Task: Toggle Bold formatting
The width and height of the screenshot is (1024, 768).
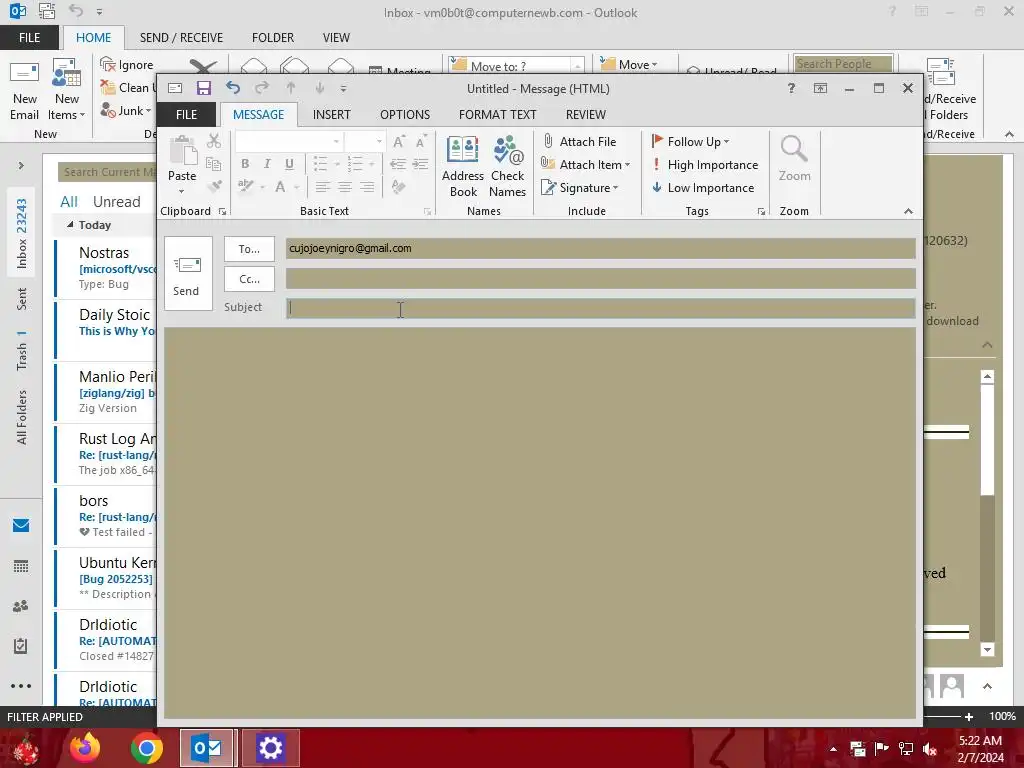Action: 245,164
